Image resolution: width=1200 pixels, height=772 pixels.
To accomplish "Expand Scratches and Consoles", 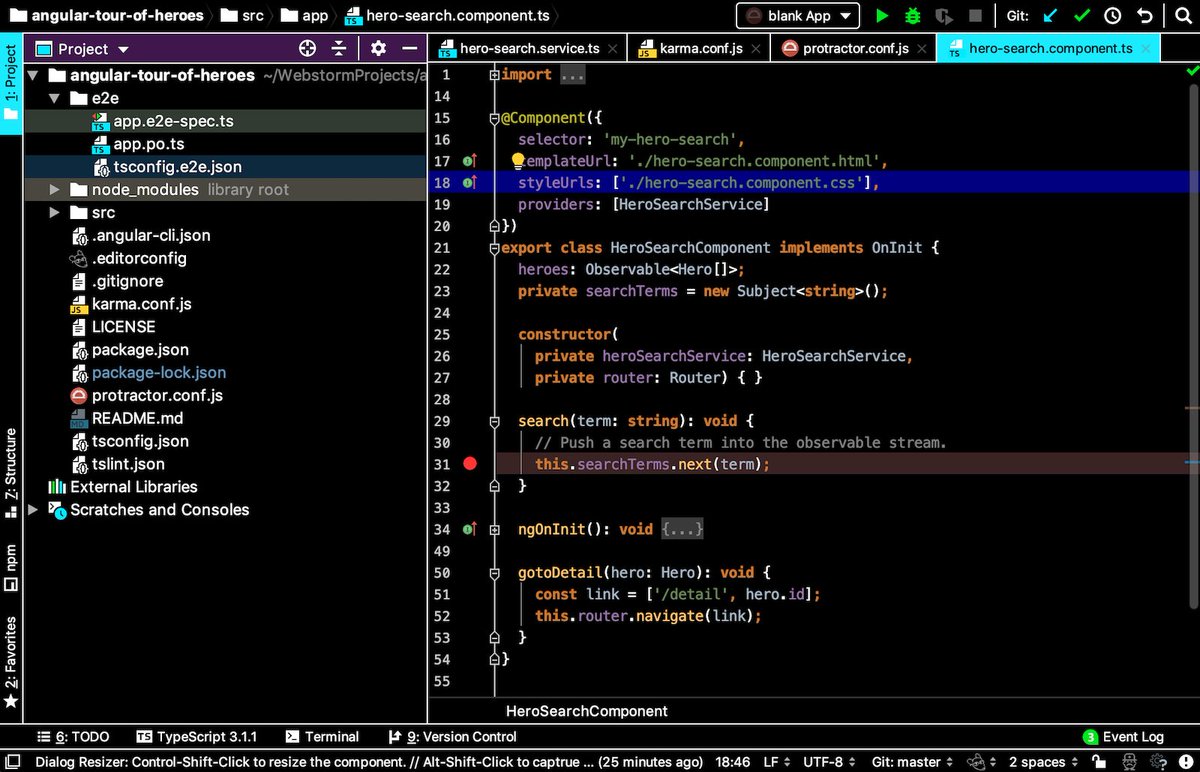I will point(33,509).
